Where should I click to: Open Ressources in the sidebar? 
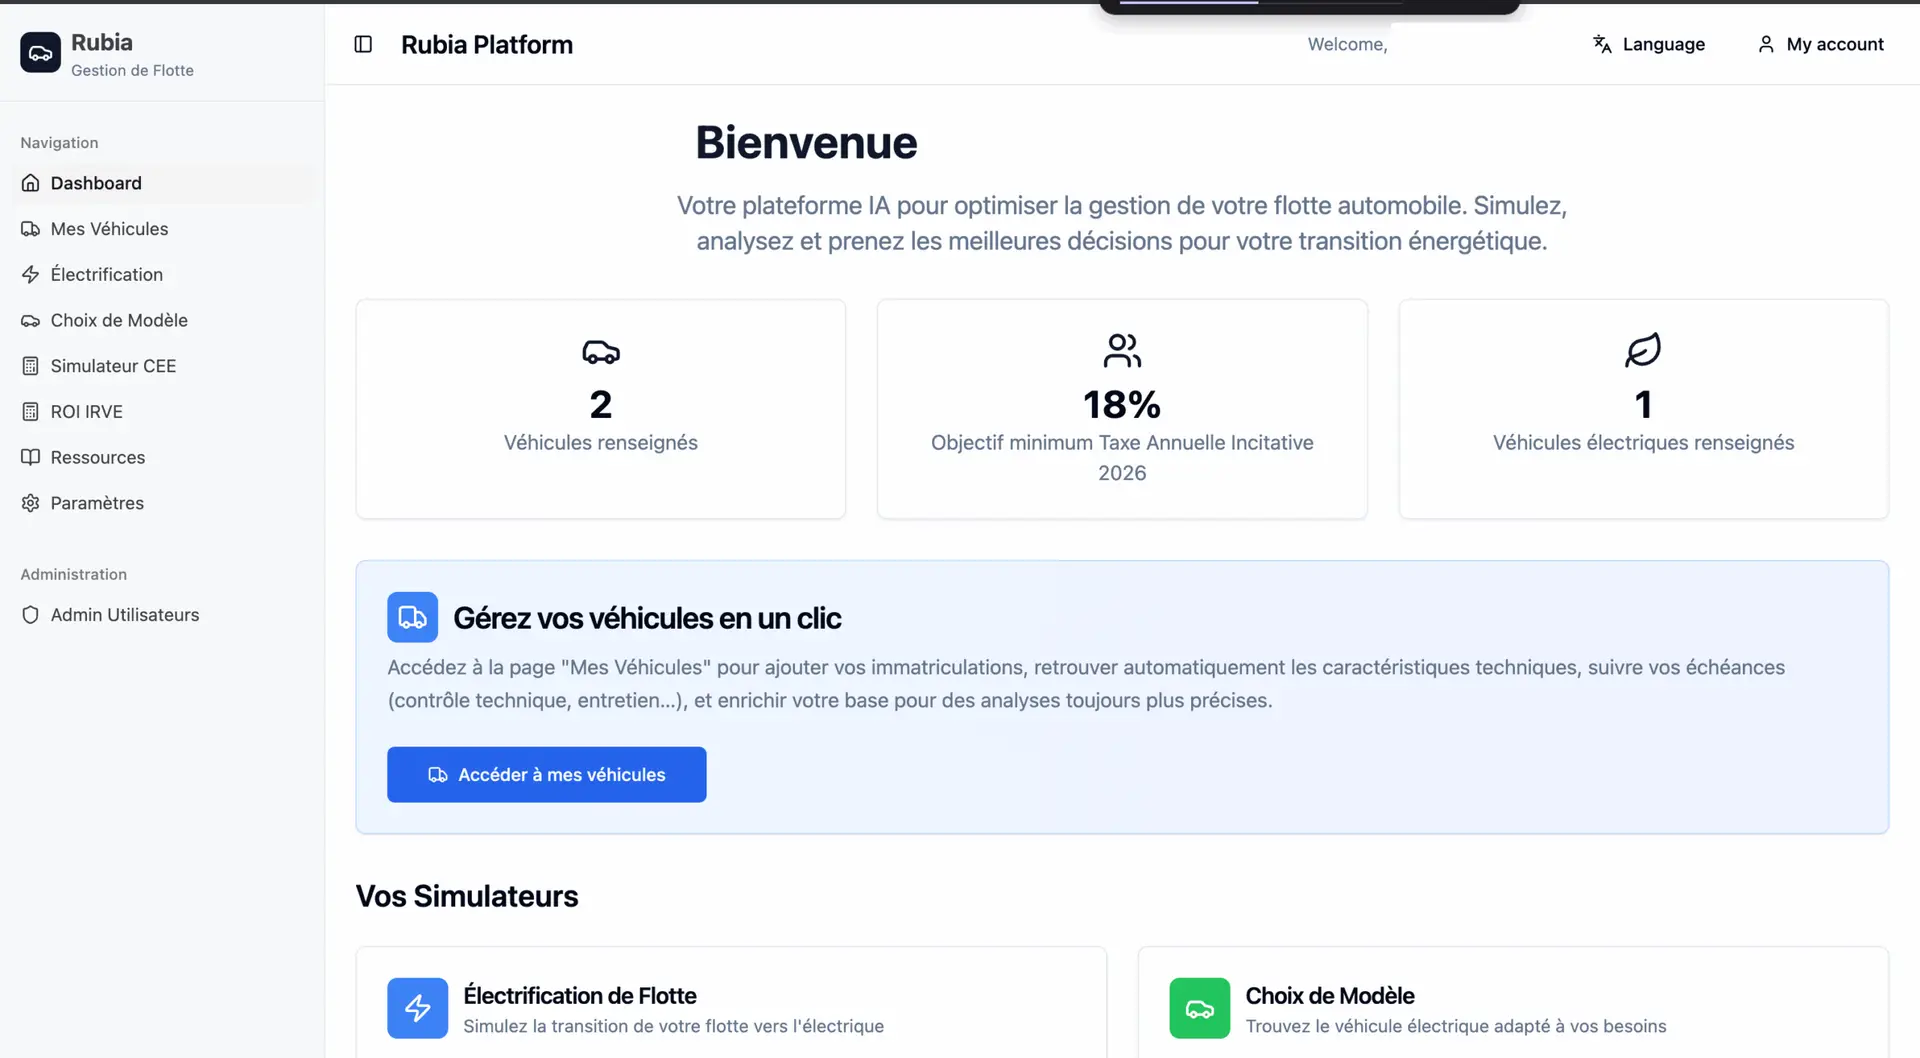pyautogui.click(x=163, y=457)
